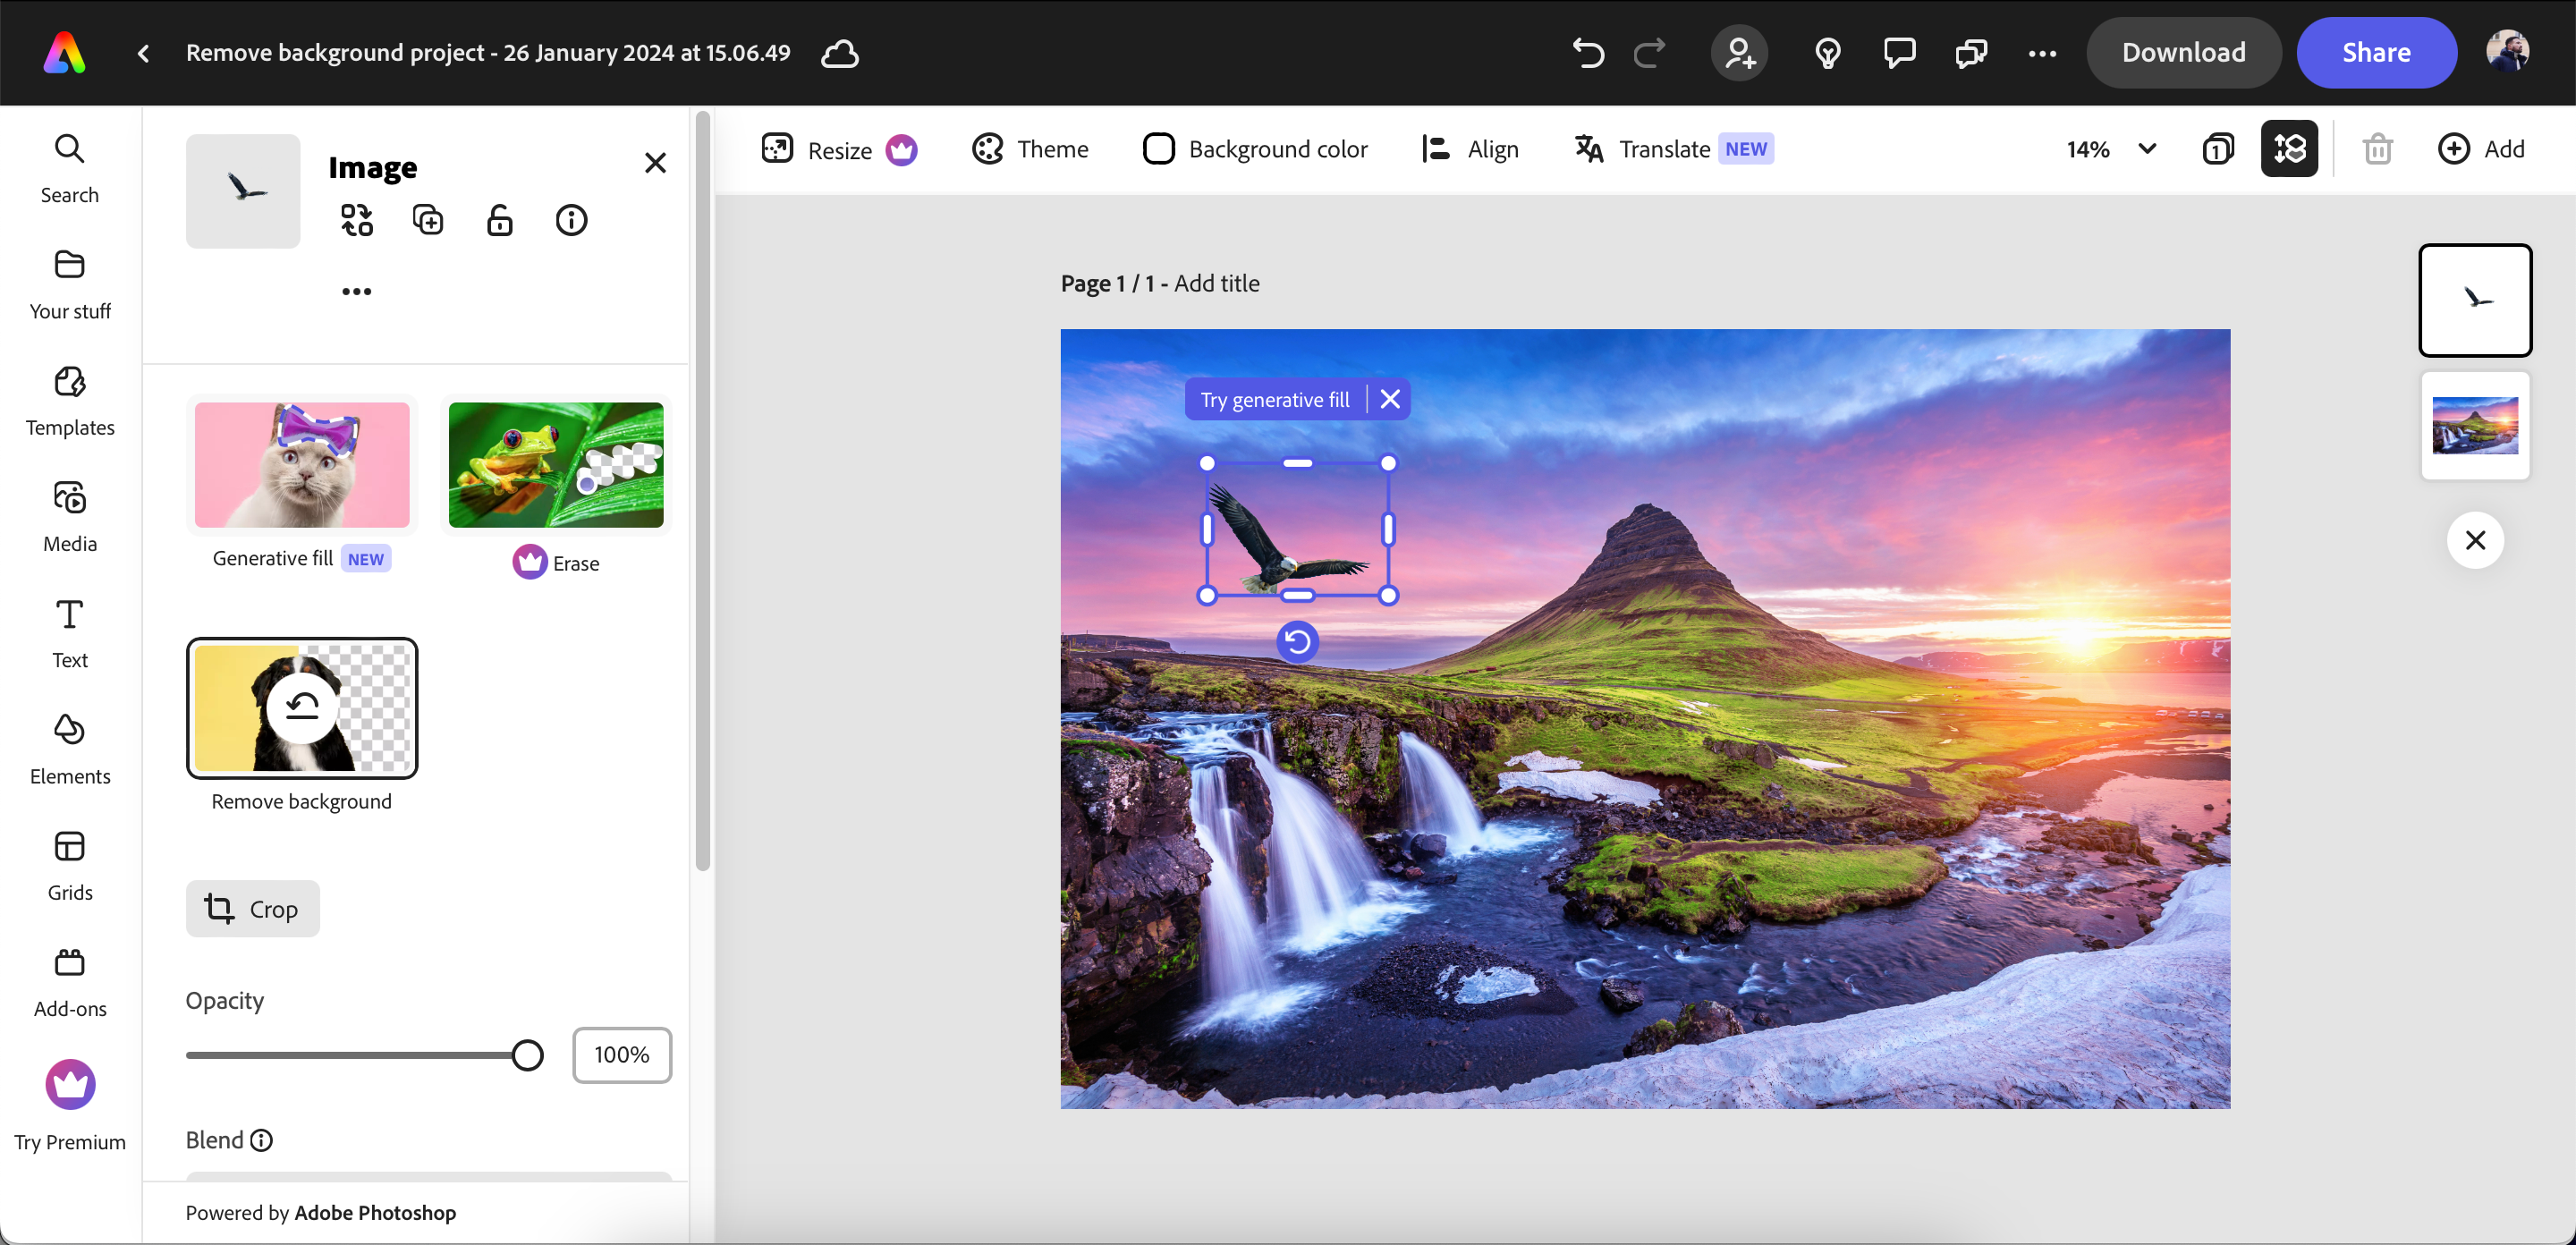
Task: Click the Download button
Action: click(x=2183, y=52)
